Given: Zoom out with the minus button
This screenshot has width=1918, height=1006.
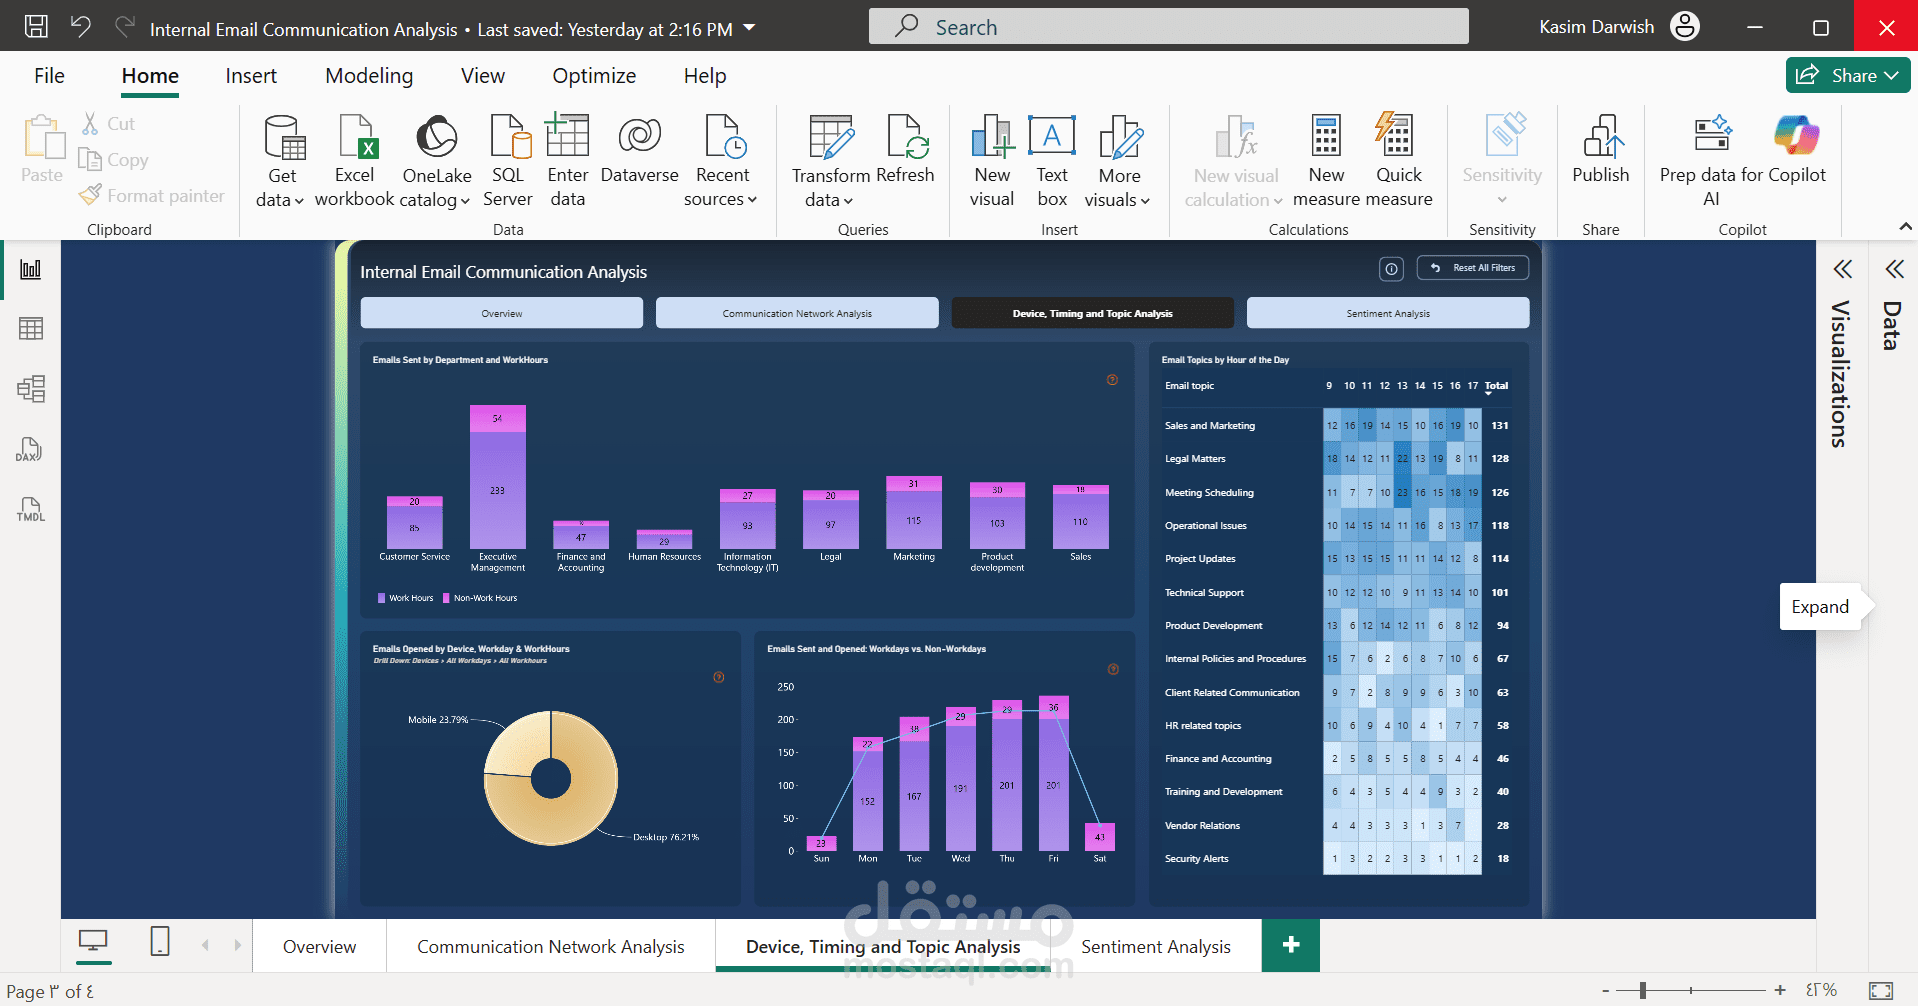Looking at the screenshot, I should [1605, 991].
